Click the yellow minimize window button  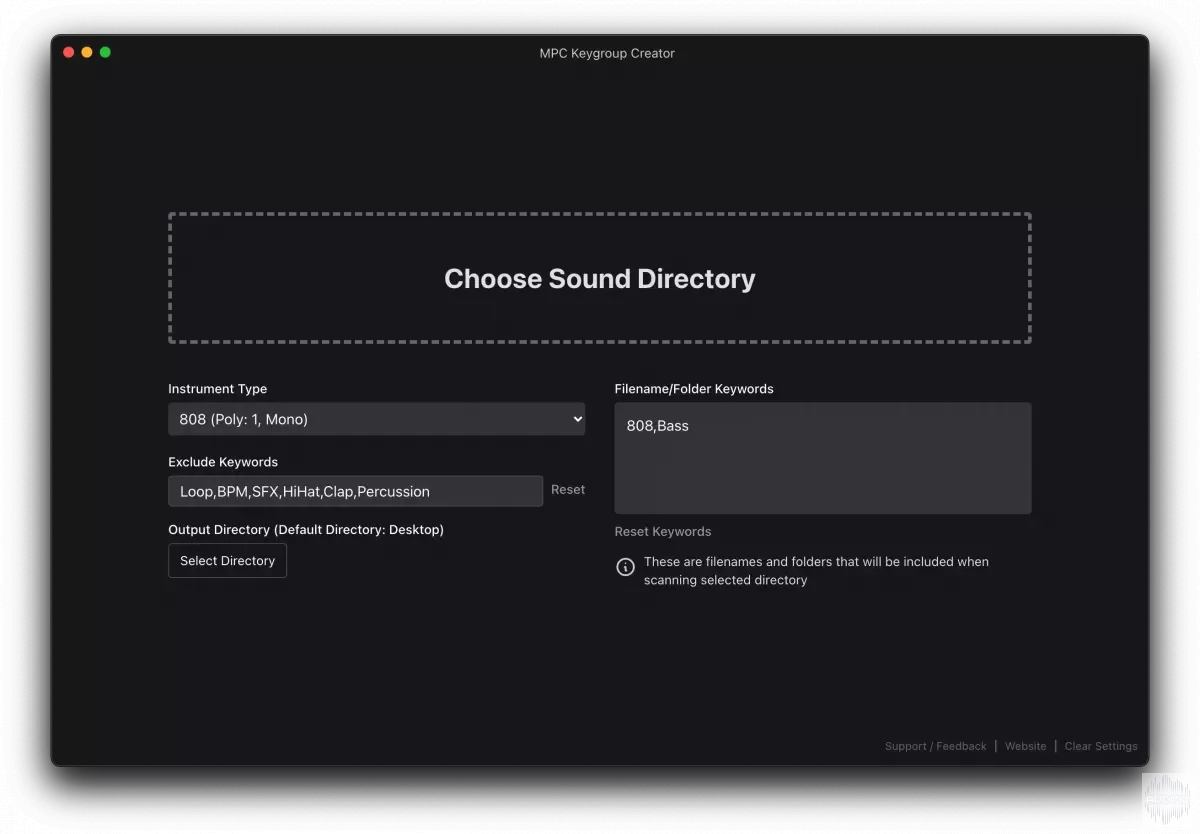pyautogui.click(x=87, y=52)
